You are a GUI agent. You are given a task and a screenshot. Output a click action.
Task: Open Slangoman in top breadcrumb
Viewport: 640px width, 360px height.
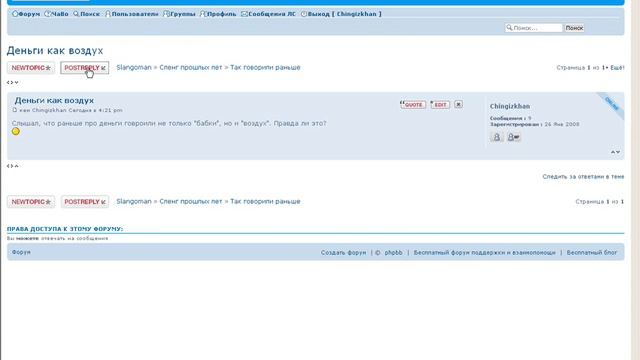[x=134, y=67]
